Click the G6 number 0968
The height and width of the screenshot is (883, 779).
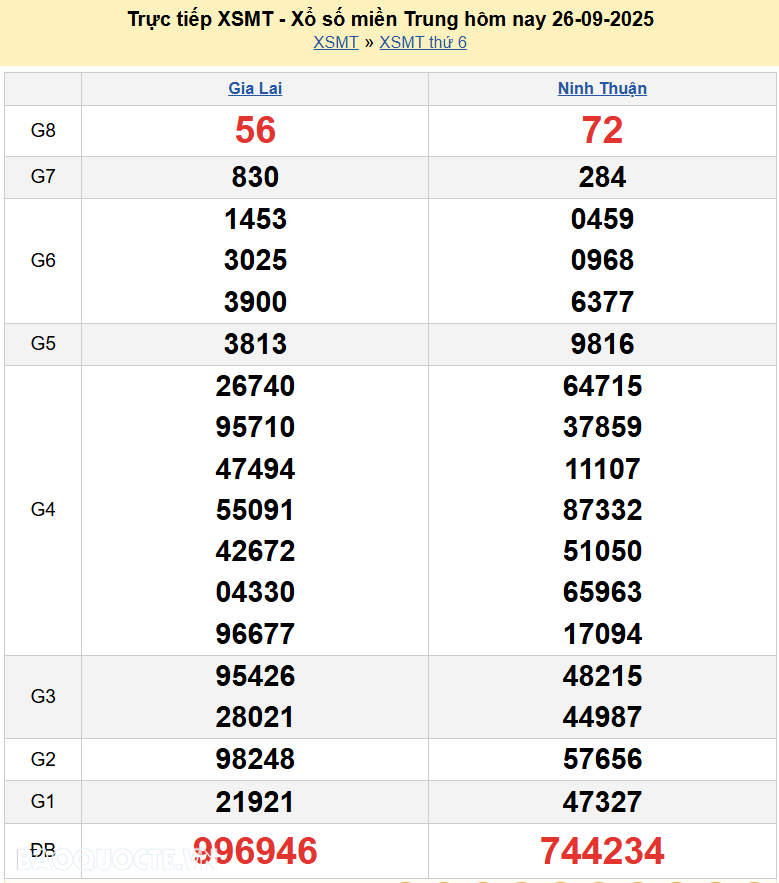[x=602, y=260]
